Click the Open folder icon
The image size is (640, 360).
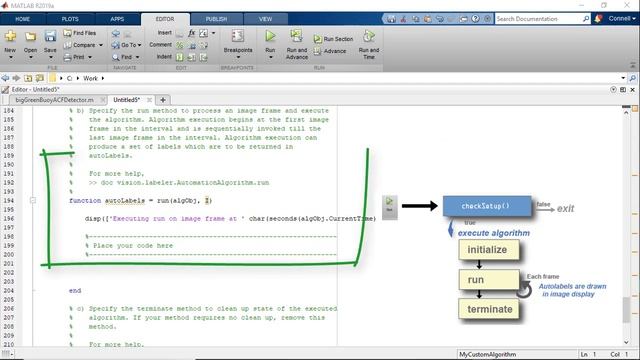[x=30, y=36]
